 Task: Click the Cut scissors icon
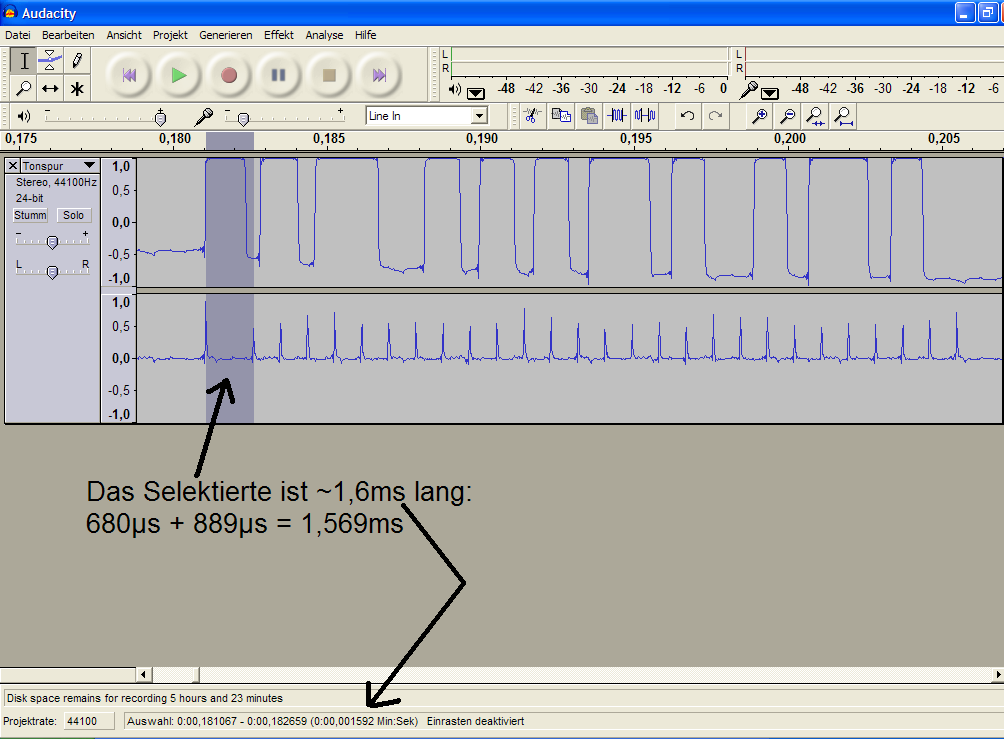(x=532, y=116)
